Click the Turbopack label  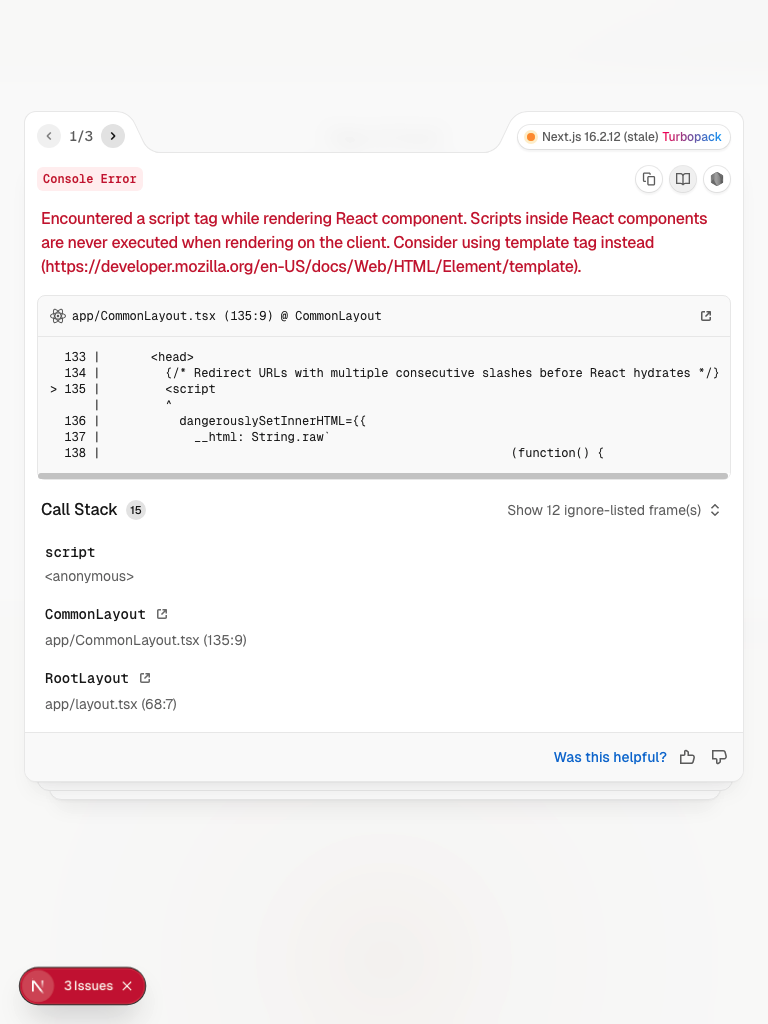692,137
